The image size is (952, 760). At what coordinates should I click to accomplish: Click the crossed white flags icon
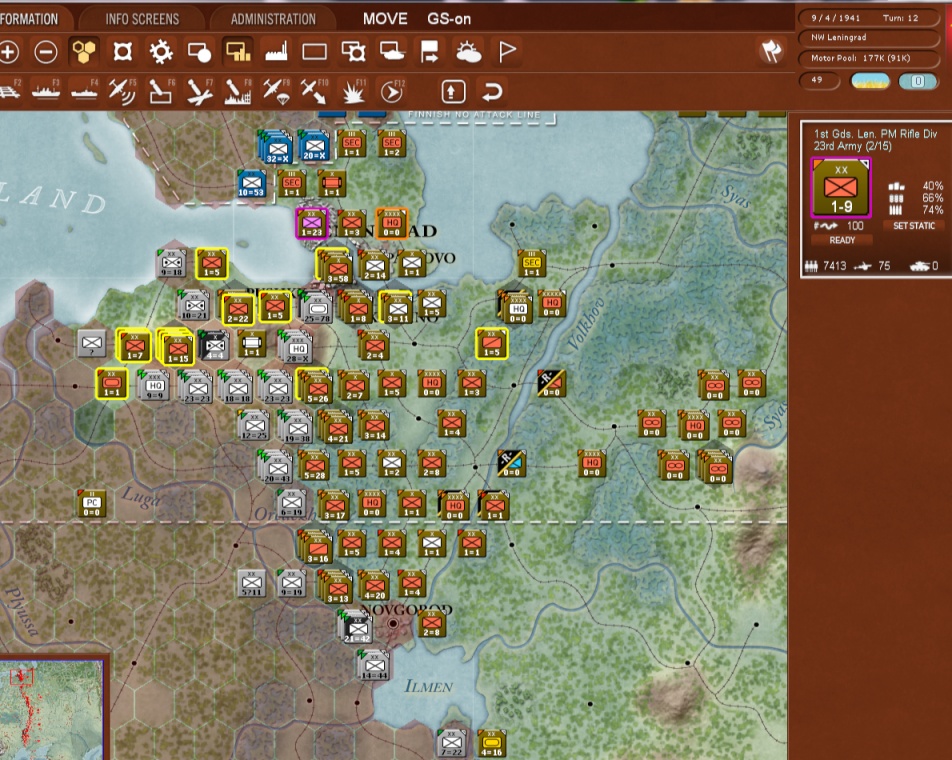pos(771,51)
